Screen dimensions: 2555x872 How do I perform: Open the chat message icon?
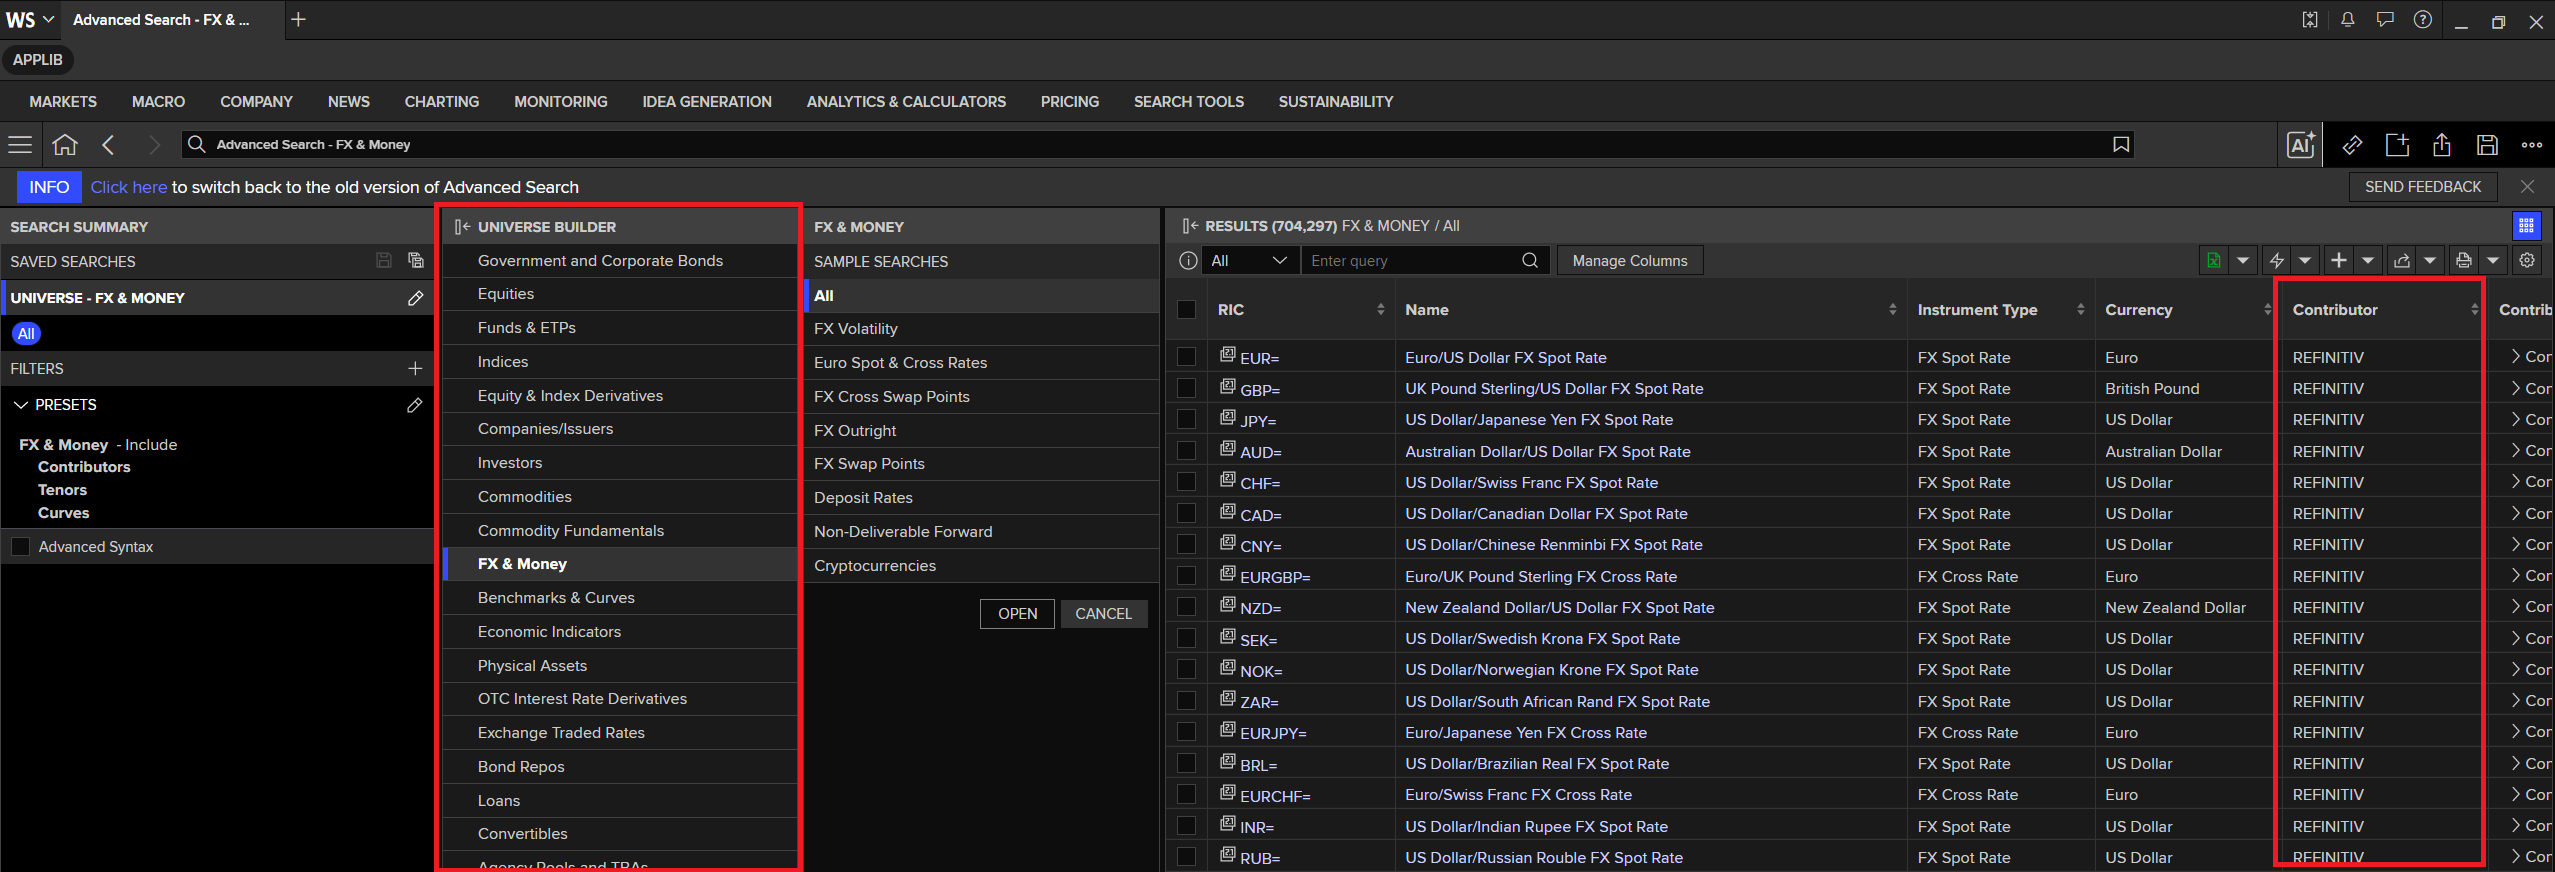click(x=2385, y=20)
